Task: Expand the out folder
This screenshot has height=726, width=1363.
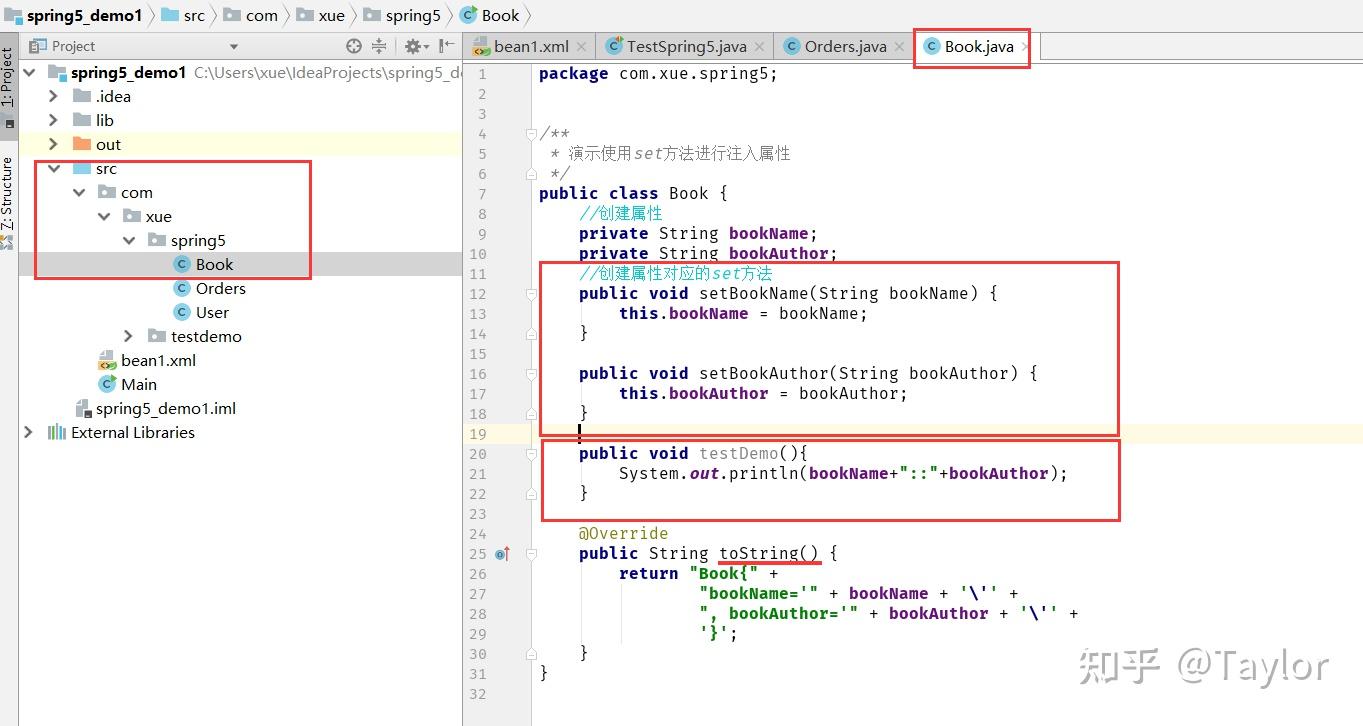Action: coord(54,144)
